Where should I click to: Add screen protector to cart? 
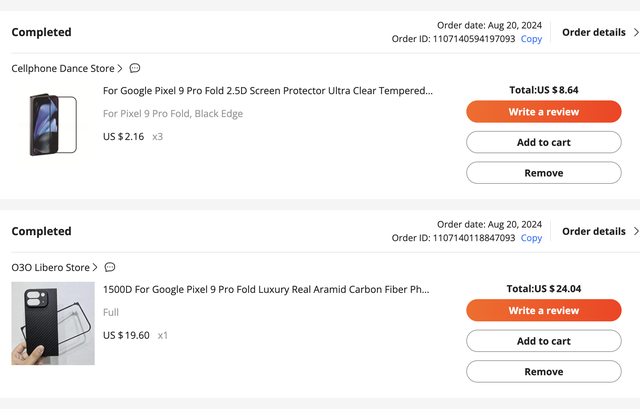pyautogui.click(x=543, y=142)
